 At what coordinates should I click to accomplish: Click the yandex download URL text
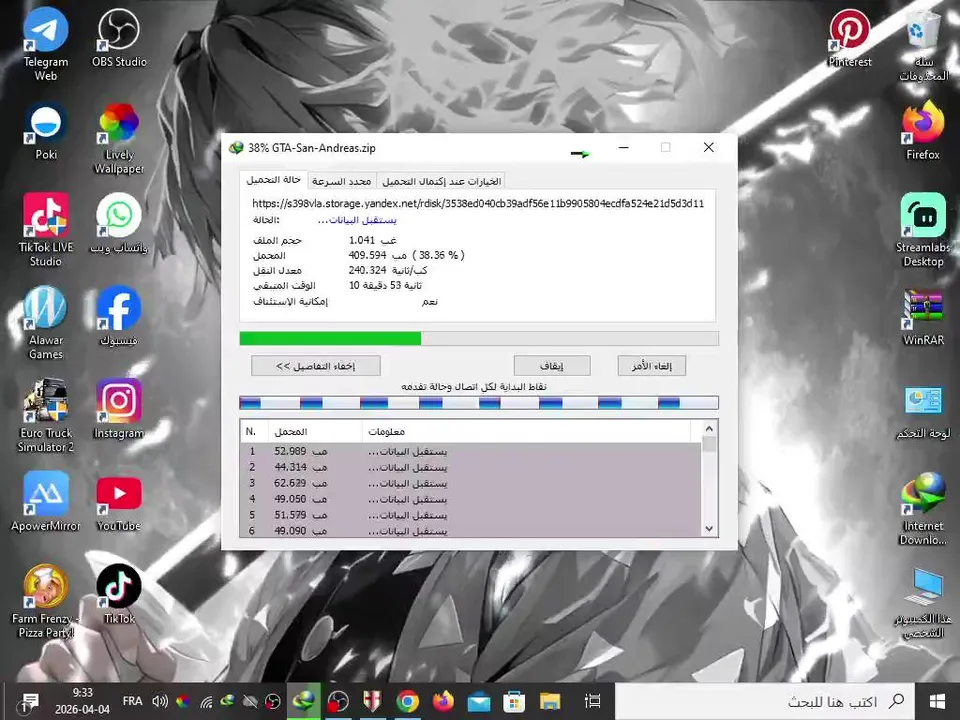point(478,203)
